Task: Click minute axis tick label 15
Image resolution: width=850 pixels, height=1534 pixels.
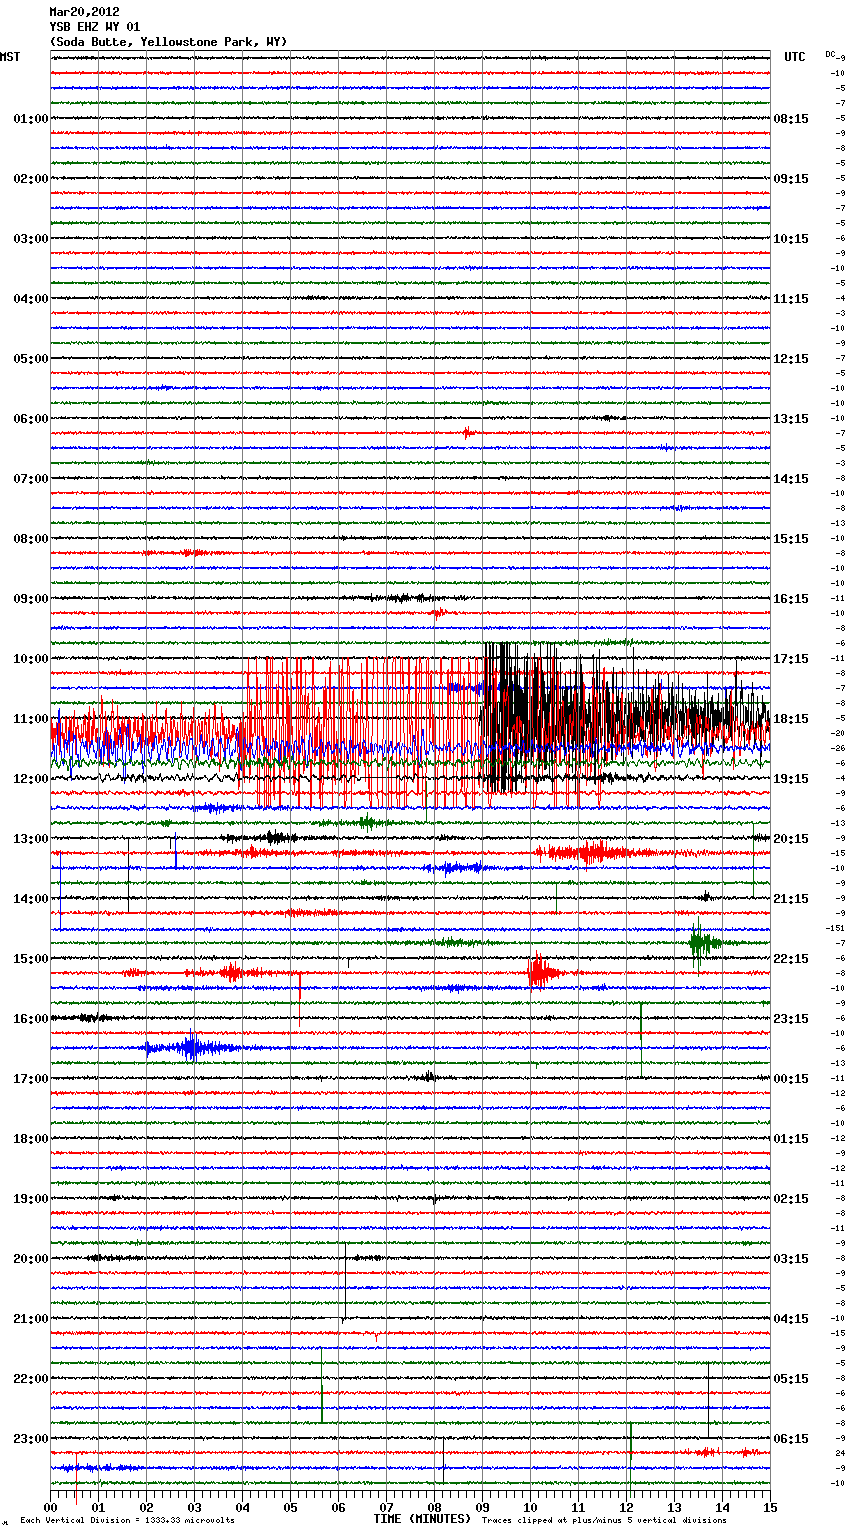Action: pyautogui.click(x=769, y=1507)
